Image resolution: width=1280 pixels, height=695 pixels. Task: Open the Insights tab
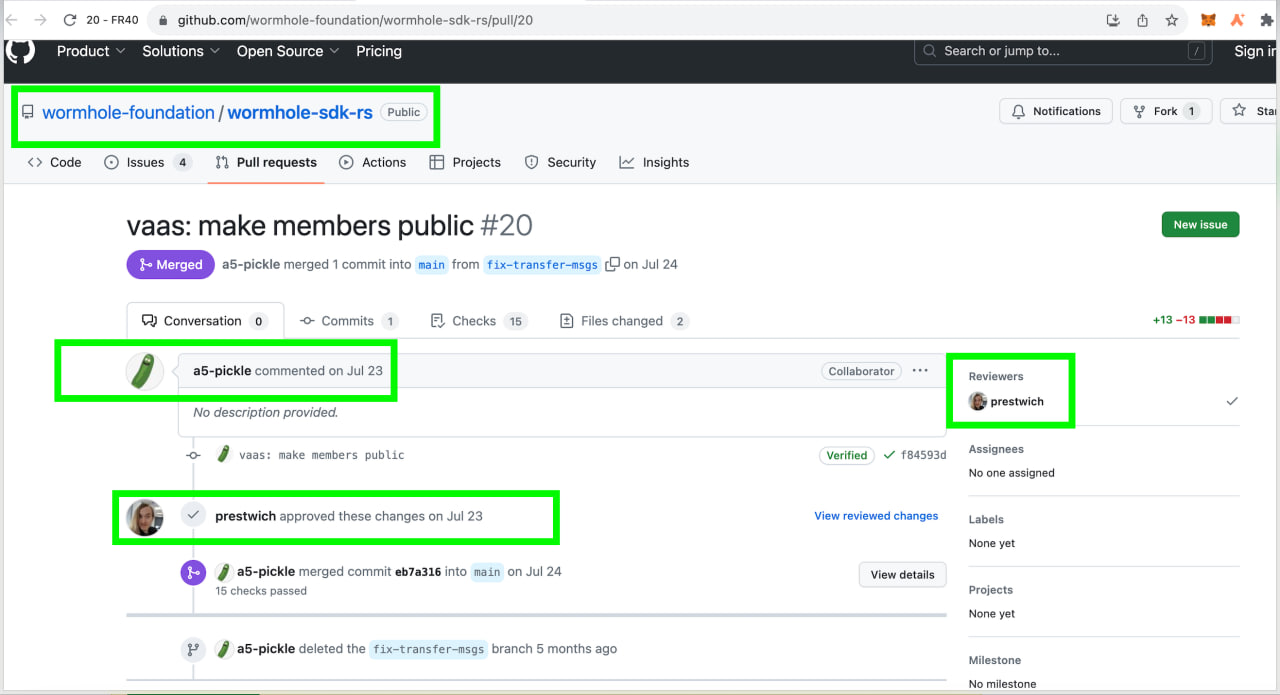(654, 162)
